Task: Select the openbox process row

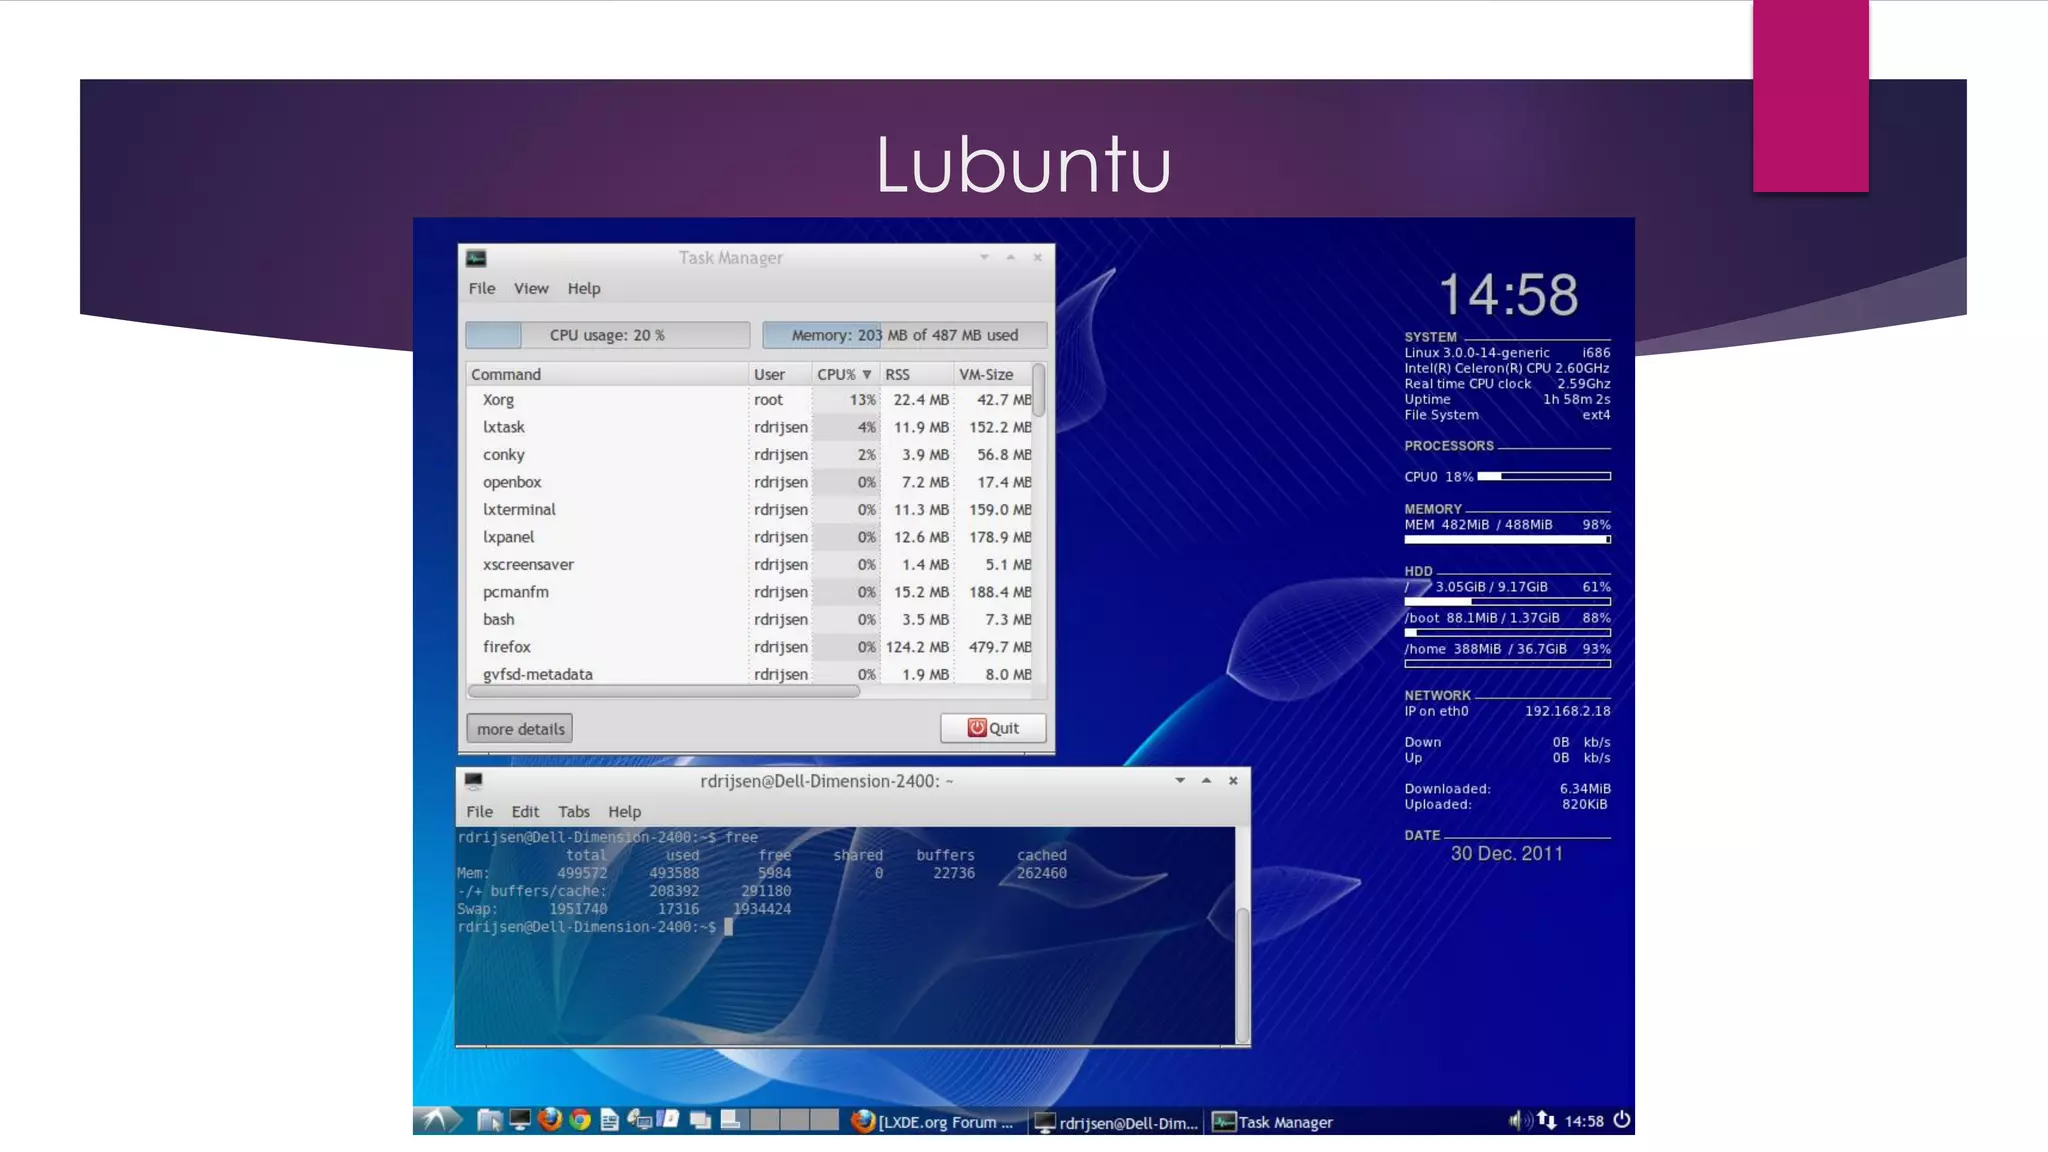Action: pos(750,482)
